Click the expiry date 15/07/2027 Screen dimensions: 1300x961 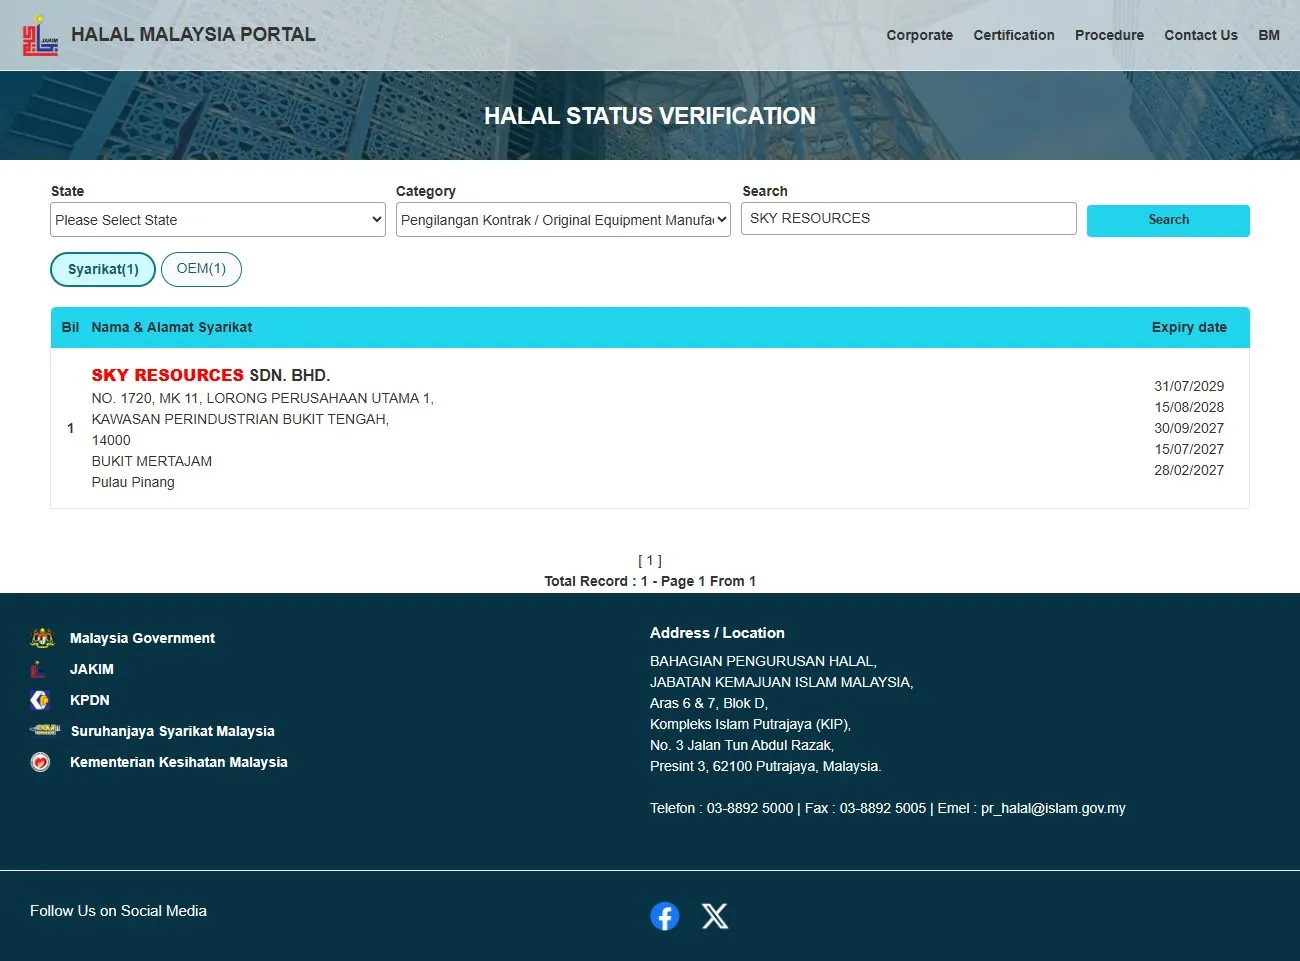click(1189, 449)
